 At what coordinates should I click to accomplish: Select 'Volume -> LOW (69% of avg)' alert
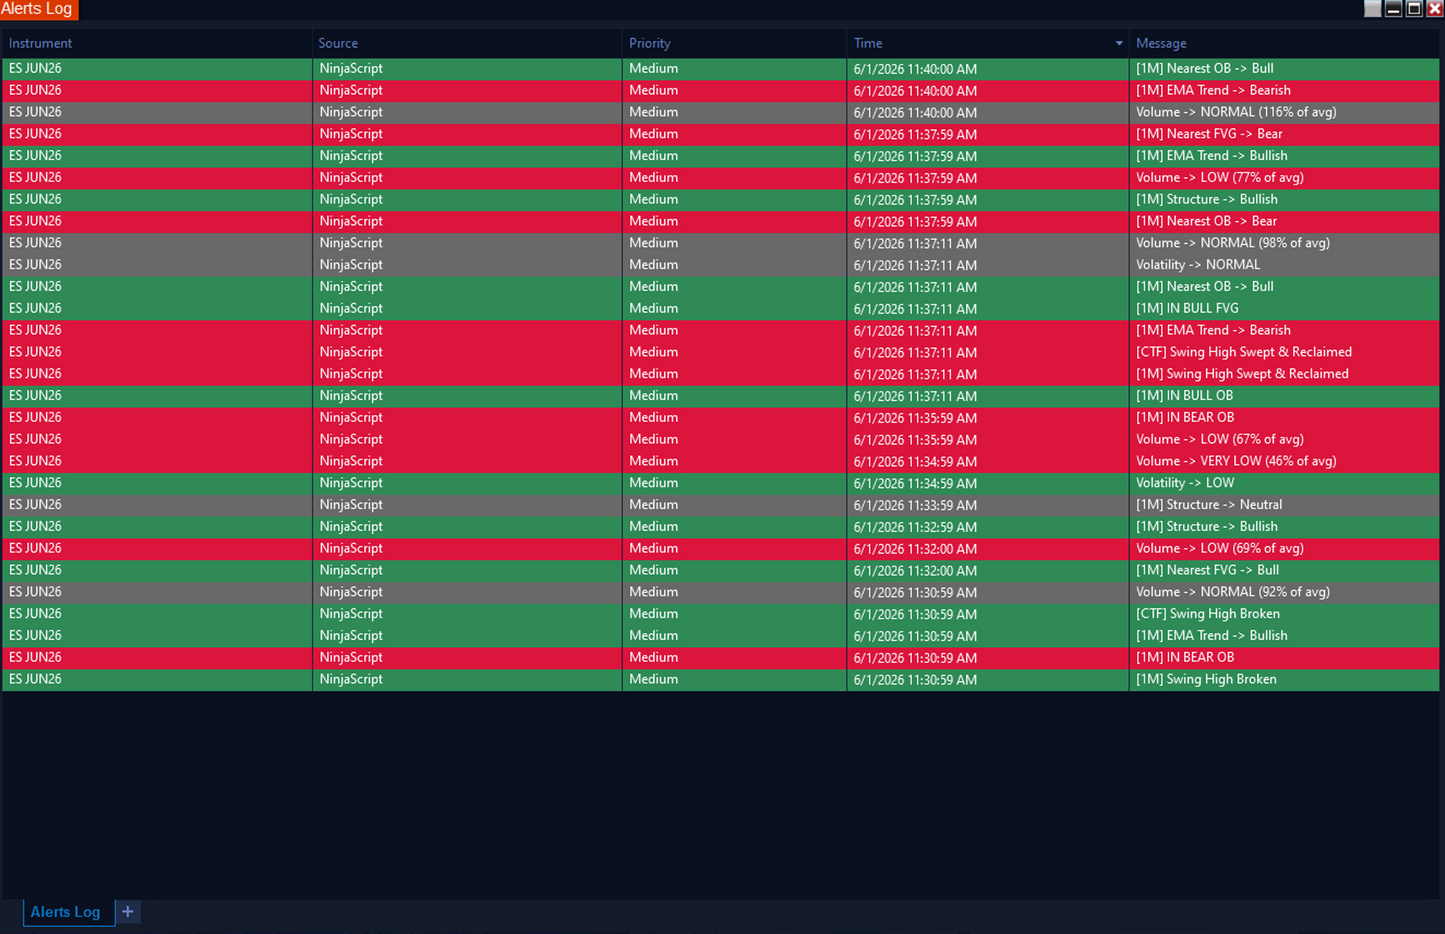(x=721, y=548)
